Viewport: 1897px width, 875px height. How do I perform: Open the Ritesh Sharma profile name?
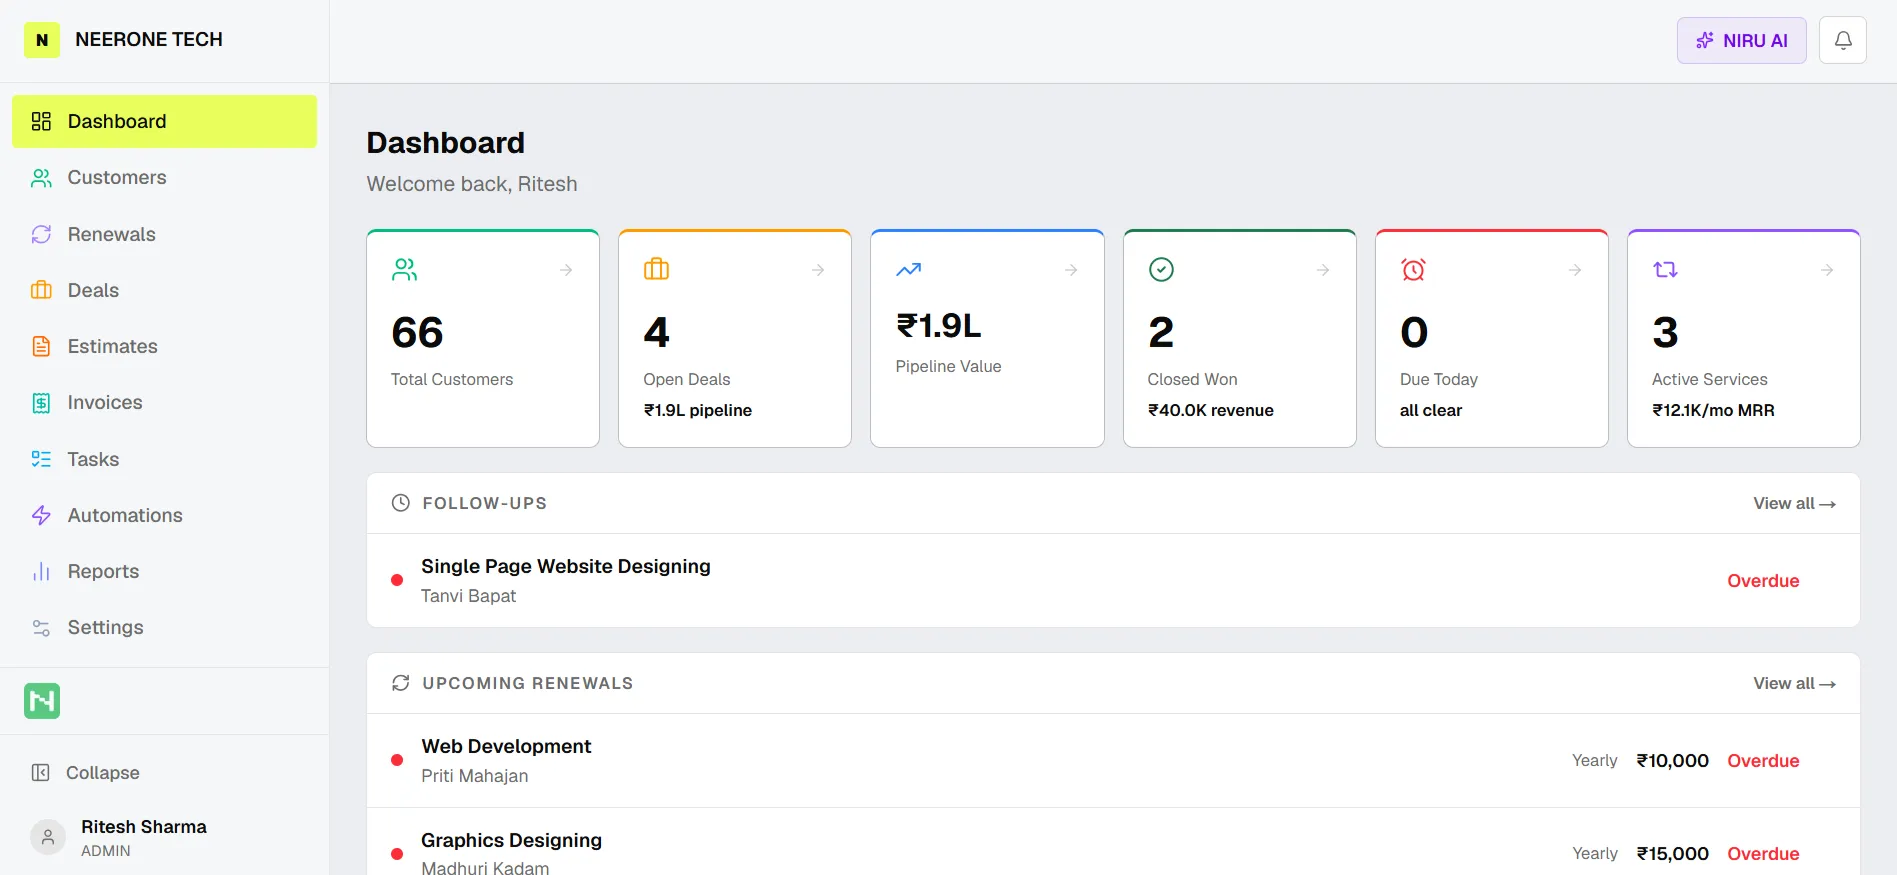tap(144, 827)
